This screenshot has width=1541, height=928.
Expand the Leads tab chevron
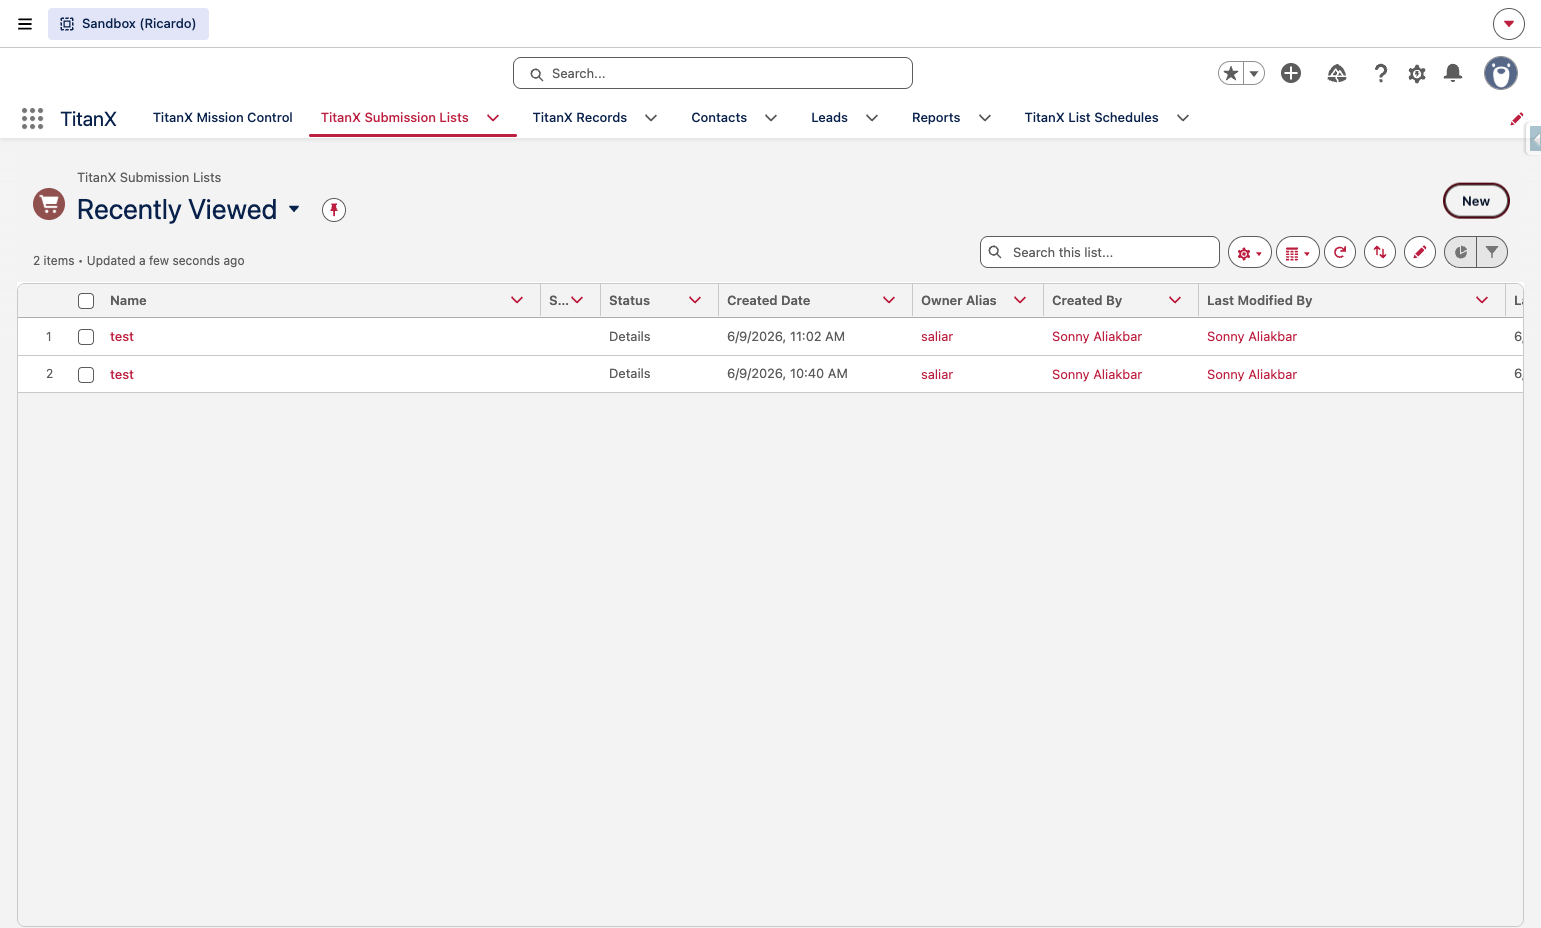point(872,118)
